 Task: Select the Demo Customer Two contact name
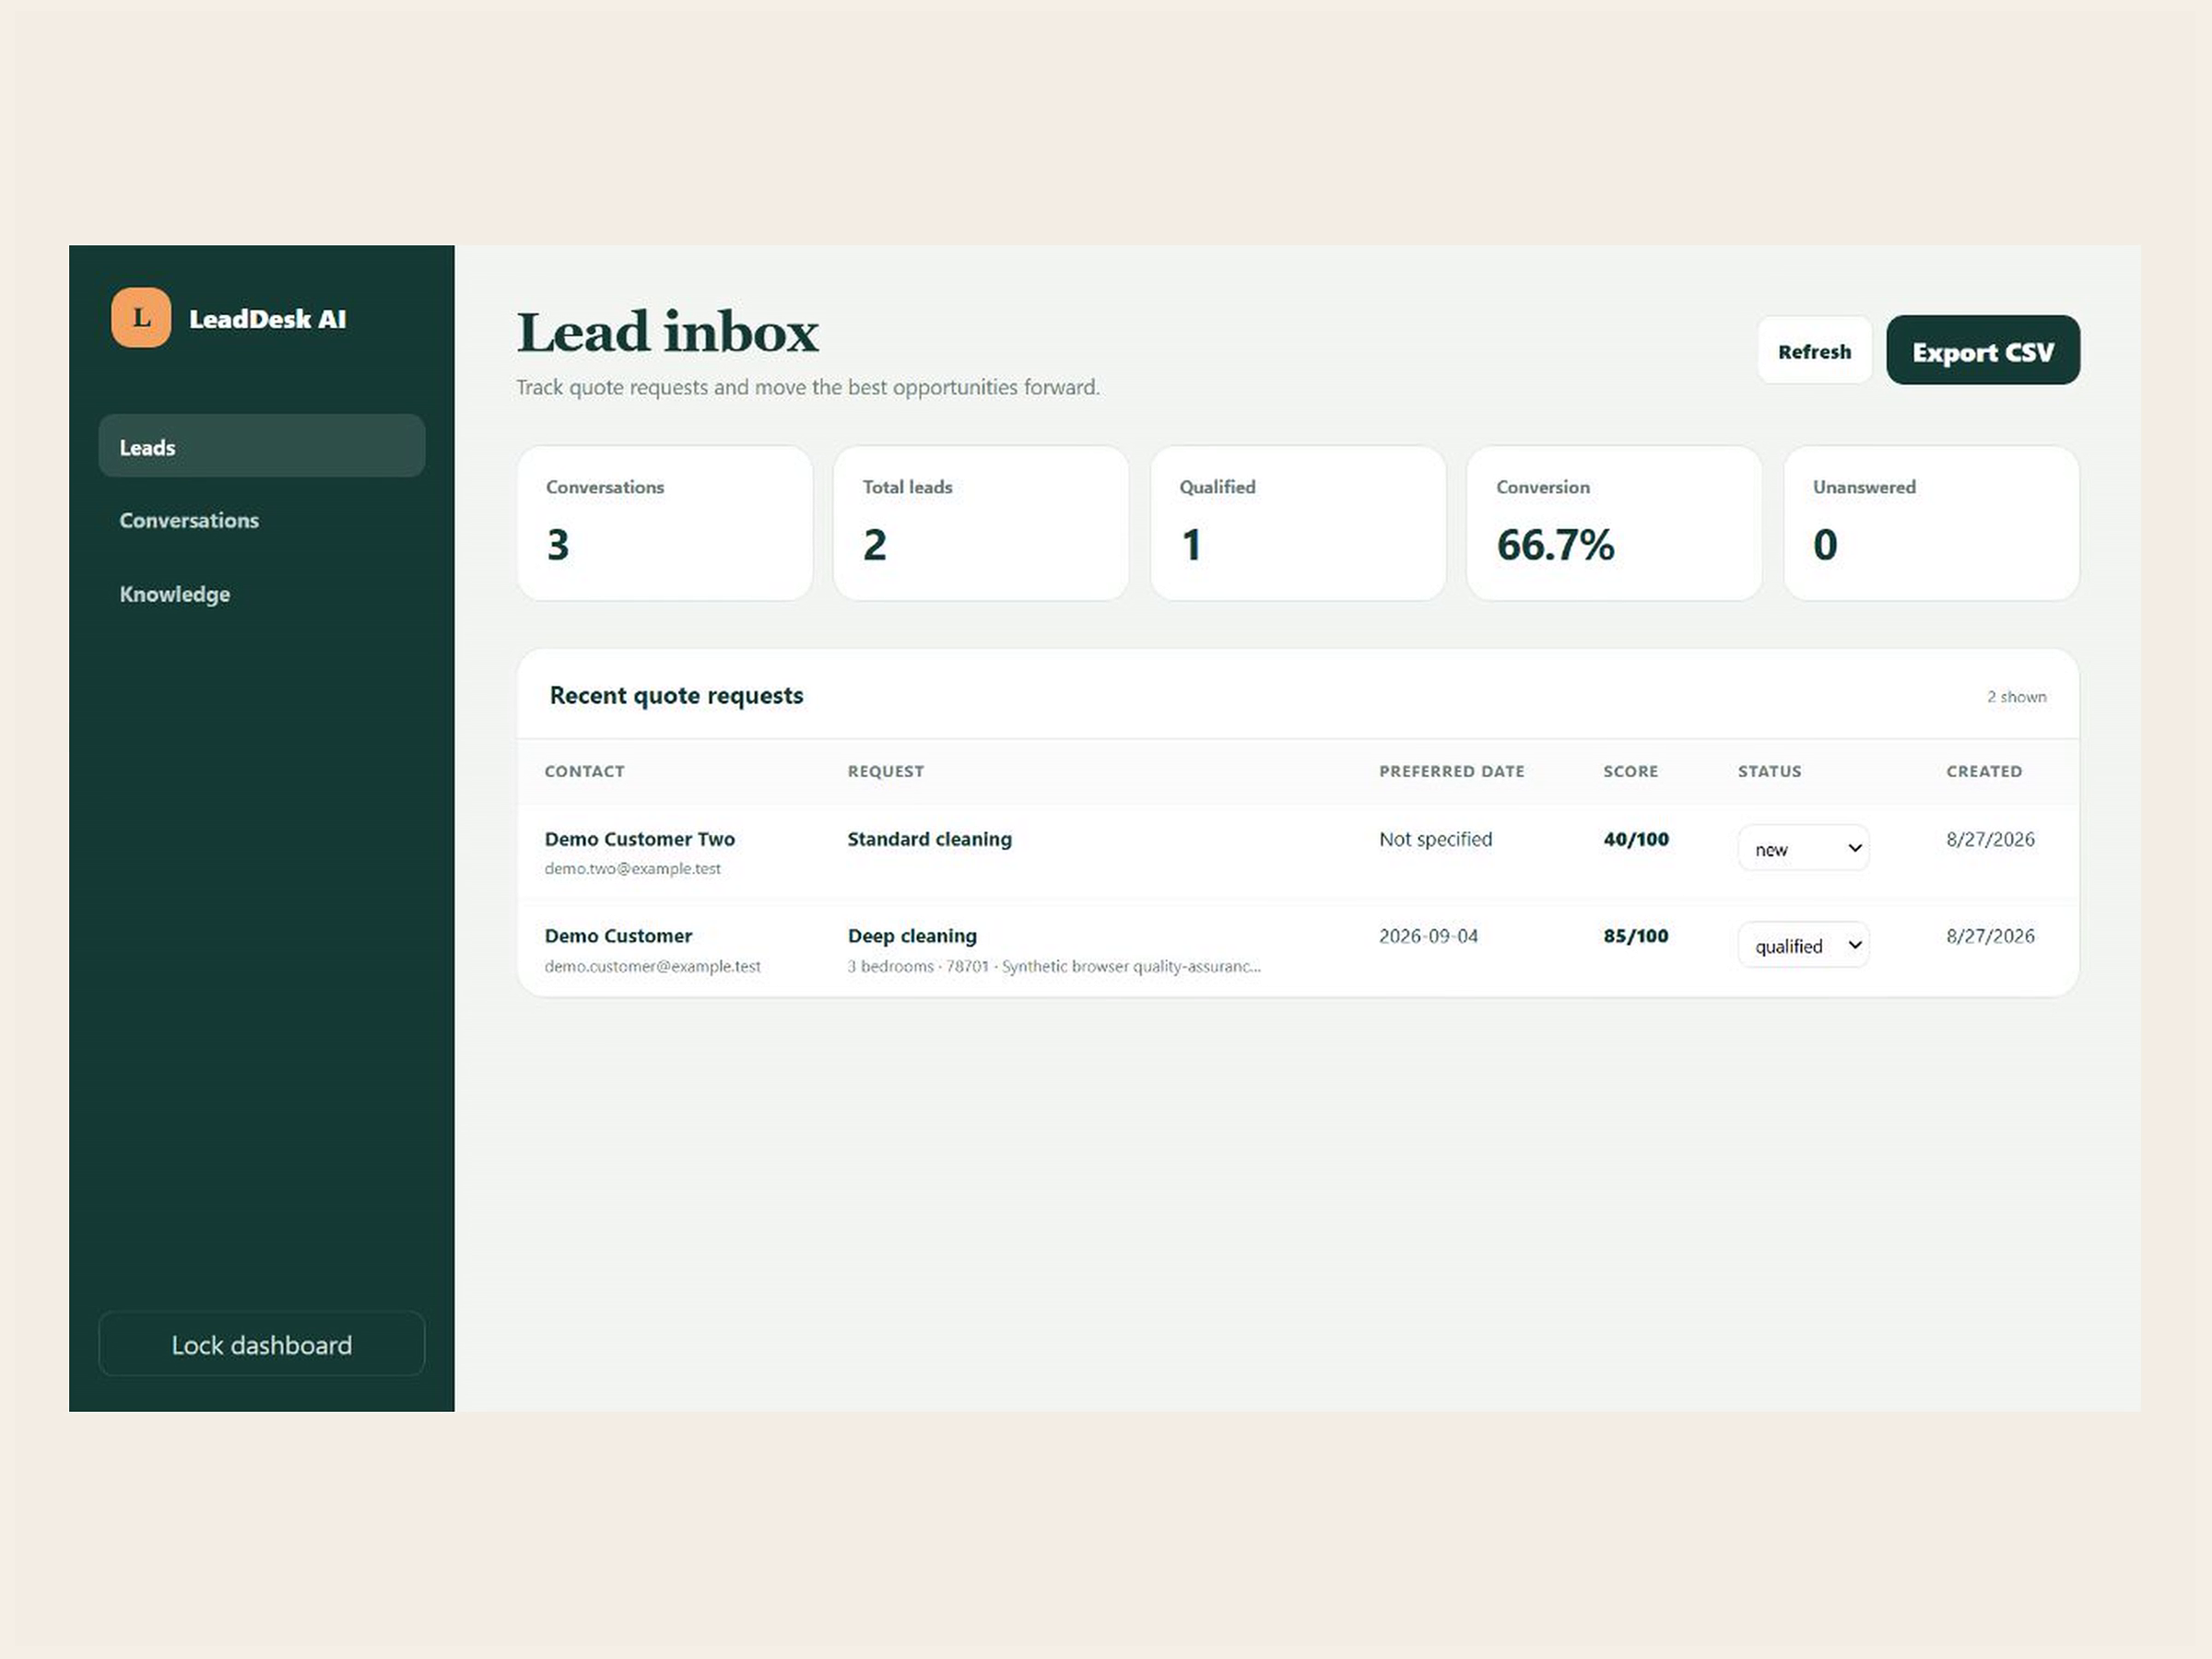(x=640, y=839)
